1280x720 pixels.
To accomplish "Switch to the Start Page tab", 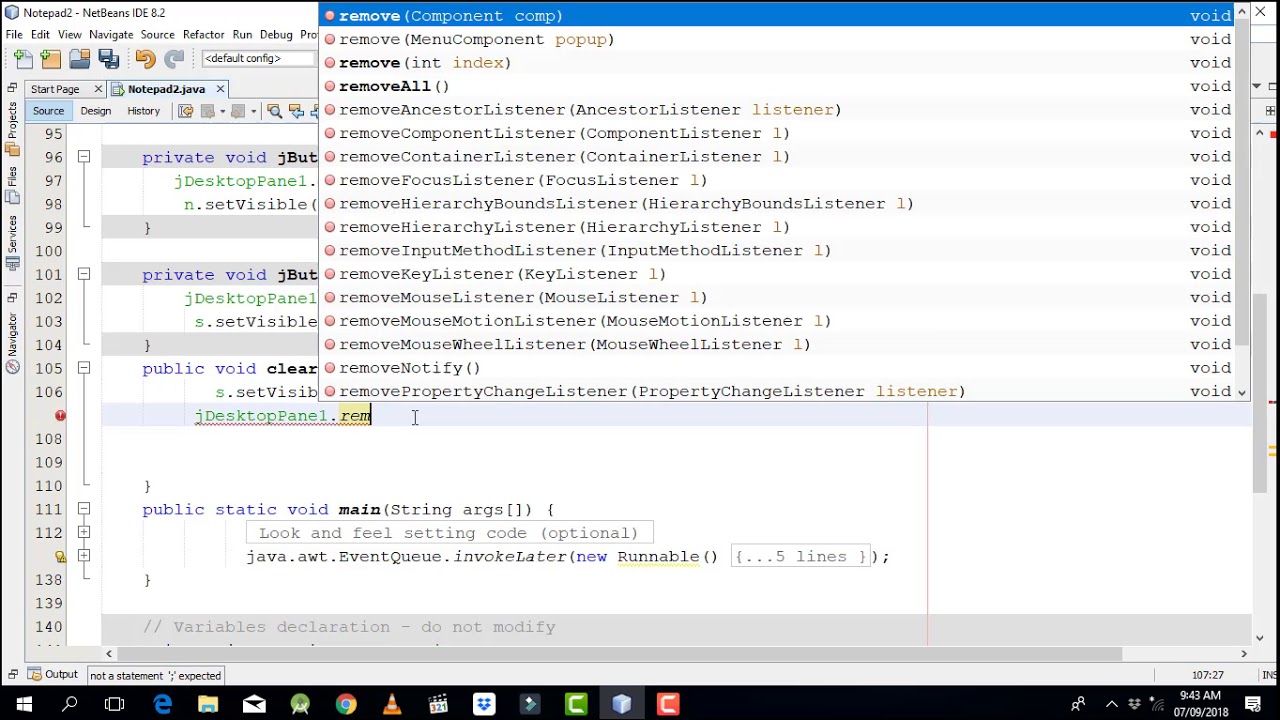I will [x=54, y=89].
